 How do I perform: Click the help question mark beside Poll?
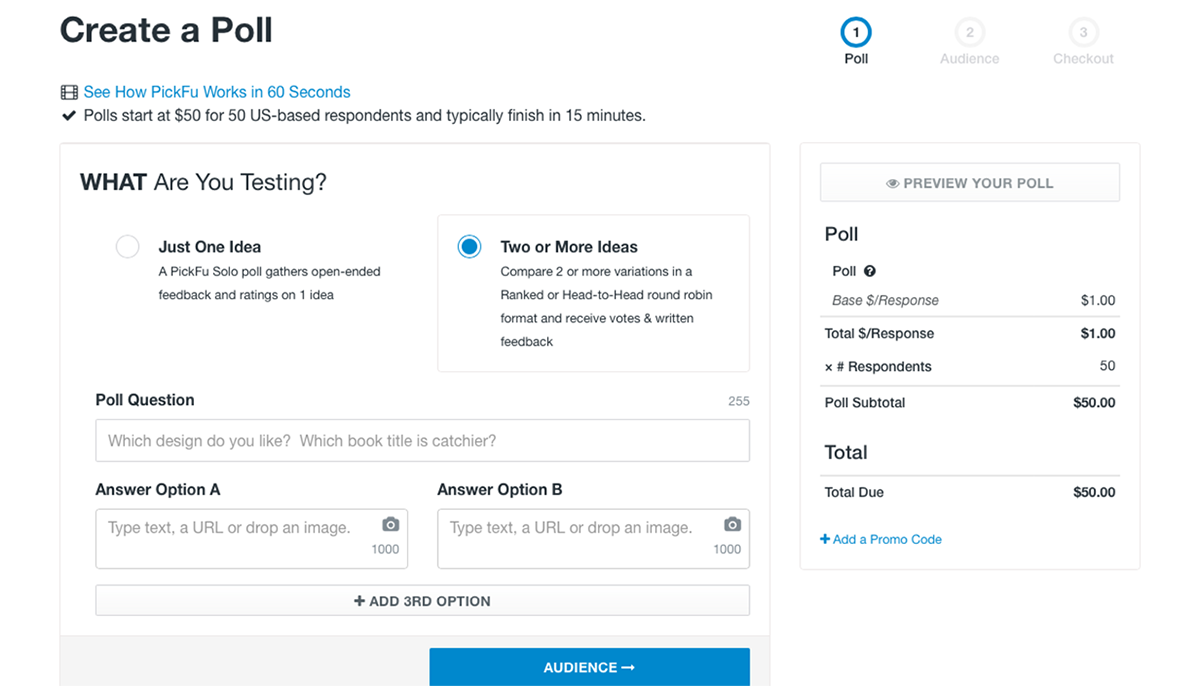click(870, 271)
